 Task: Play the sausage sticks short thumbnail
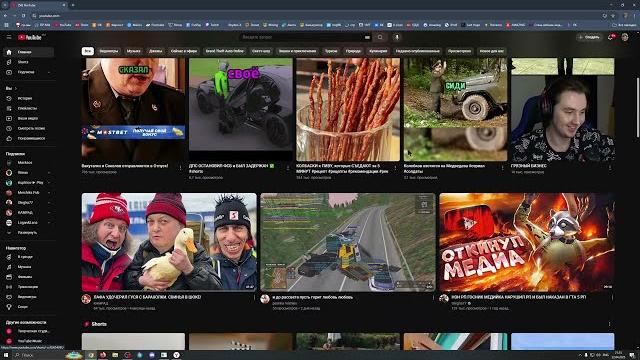tap(348, 109)
